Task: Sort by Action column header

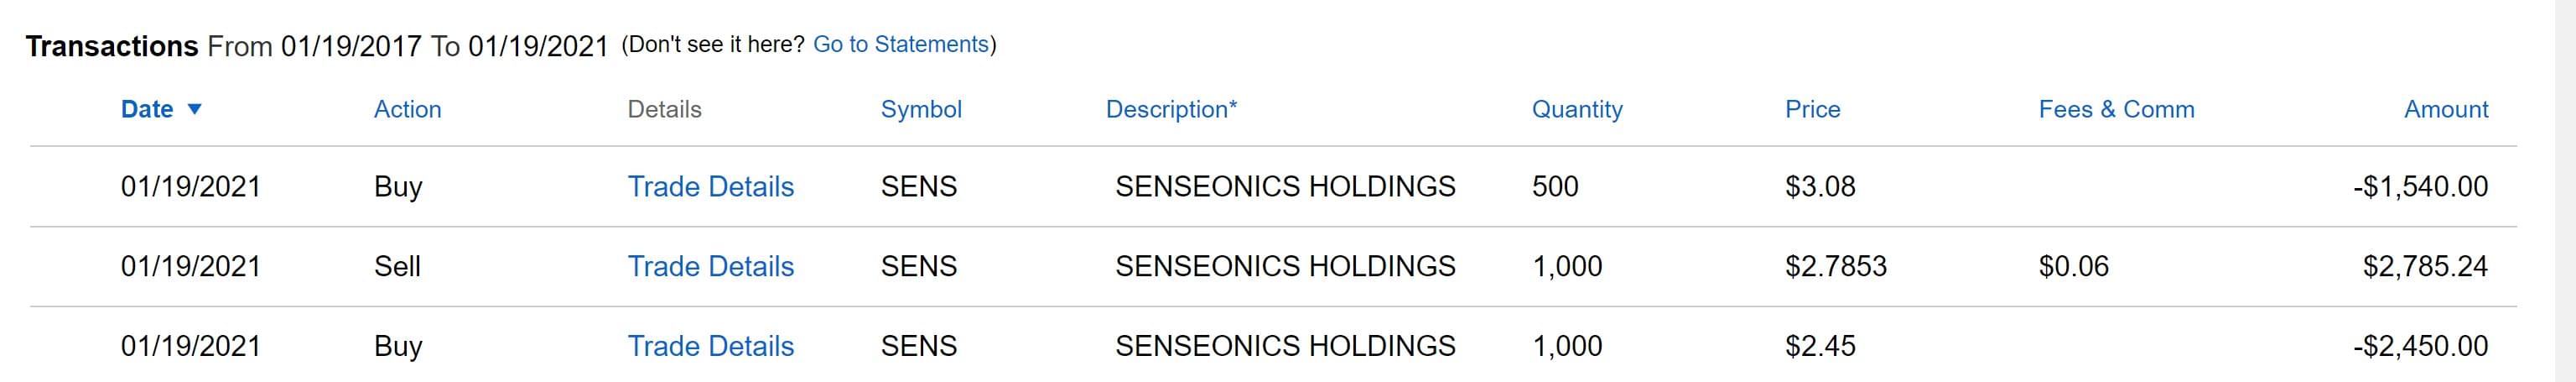Action: pos(407,109)
